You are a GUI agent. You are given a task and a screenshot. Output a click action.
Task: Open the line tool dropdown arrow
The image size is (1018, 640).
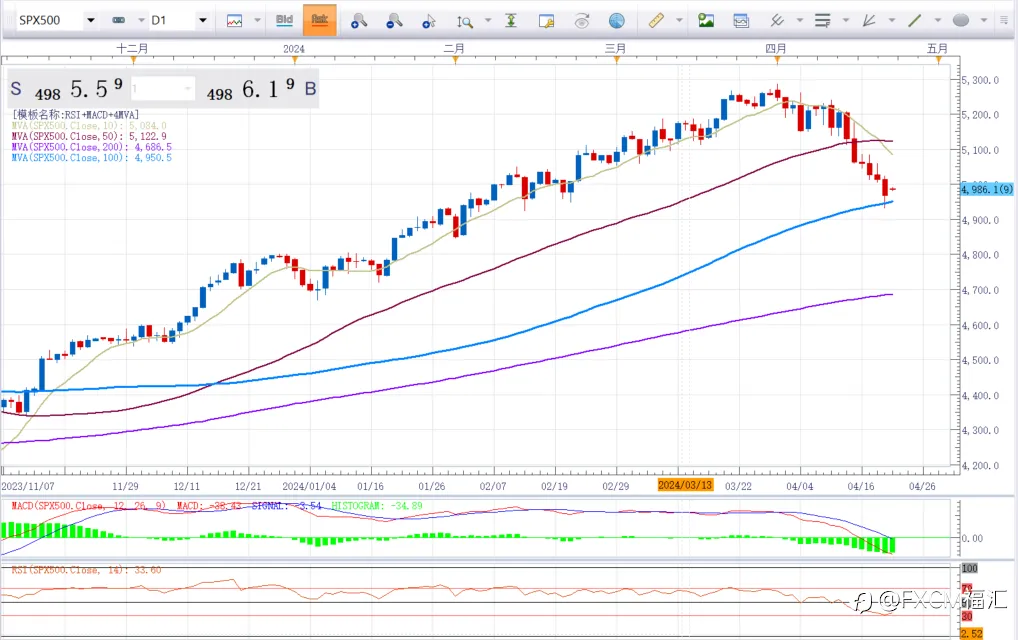click(x=937, y=20)
